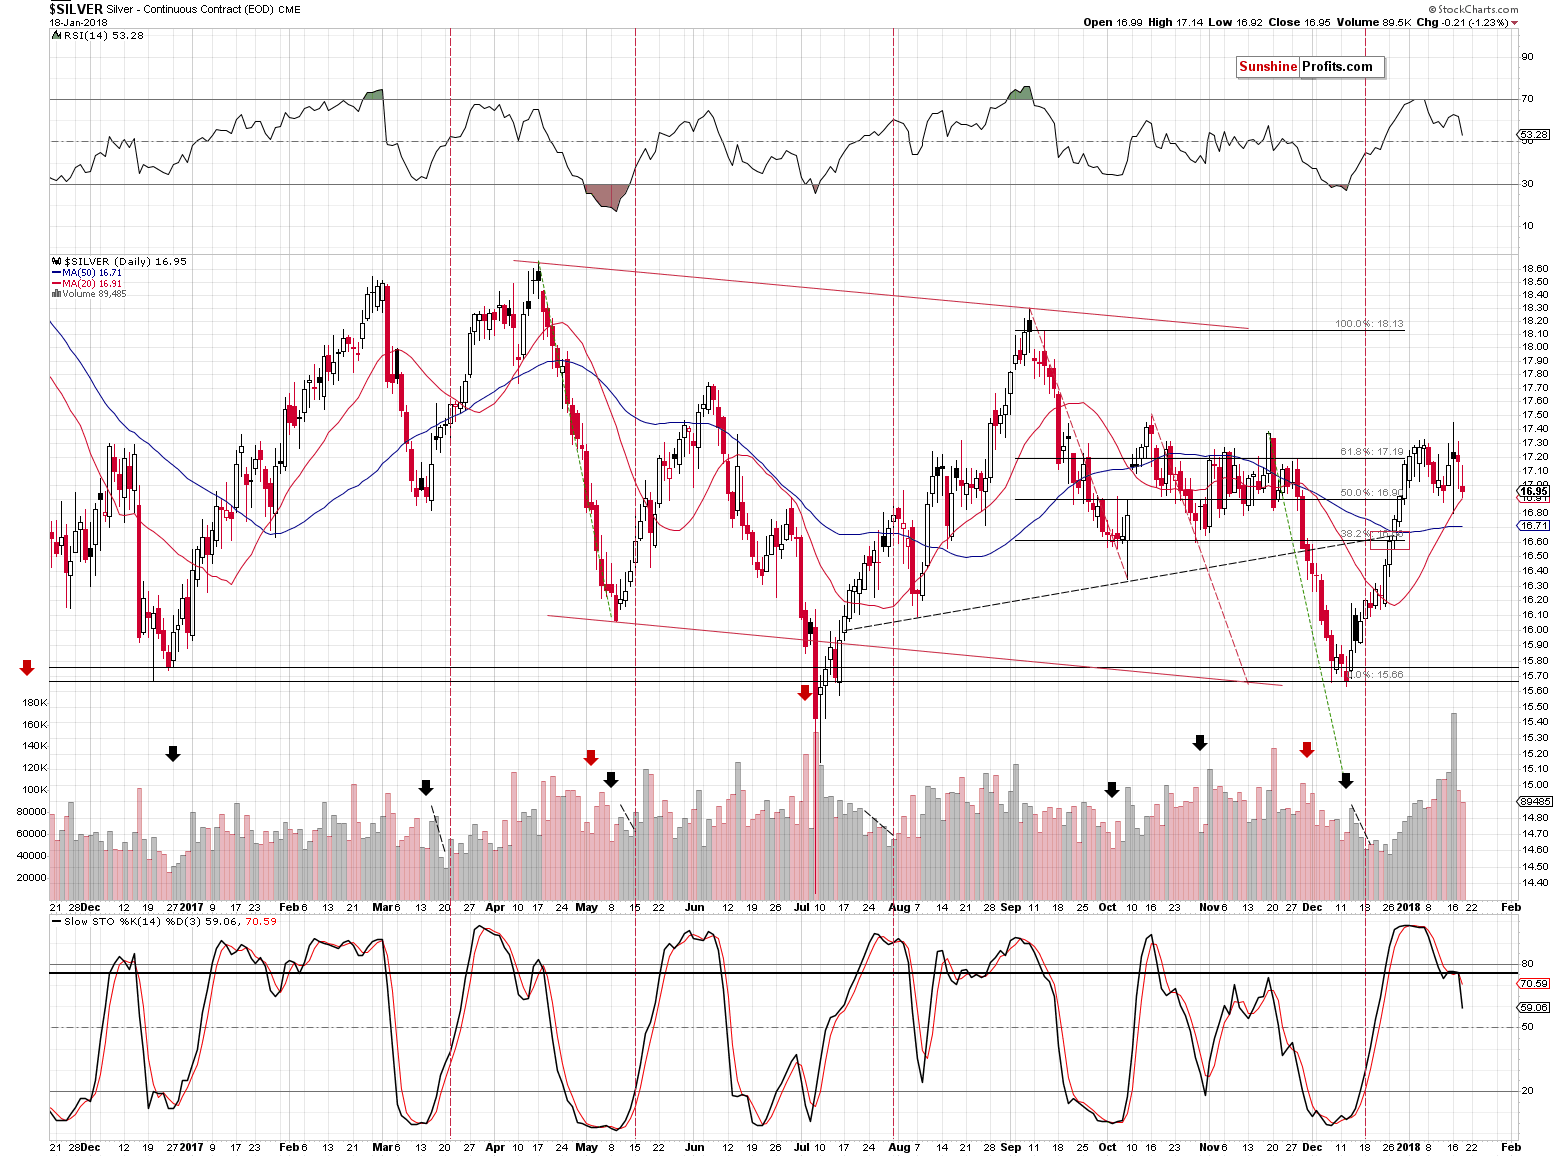
Task: Click the 180K volume axis label
Action: (35, 703)
